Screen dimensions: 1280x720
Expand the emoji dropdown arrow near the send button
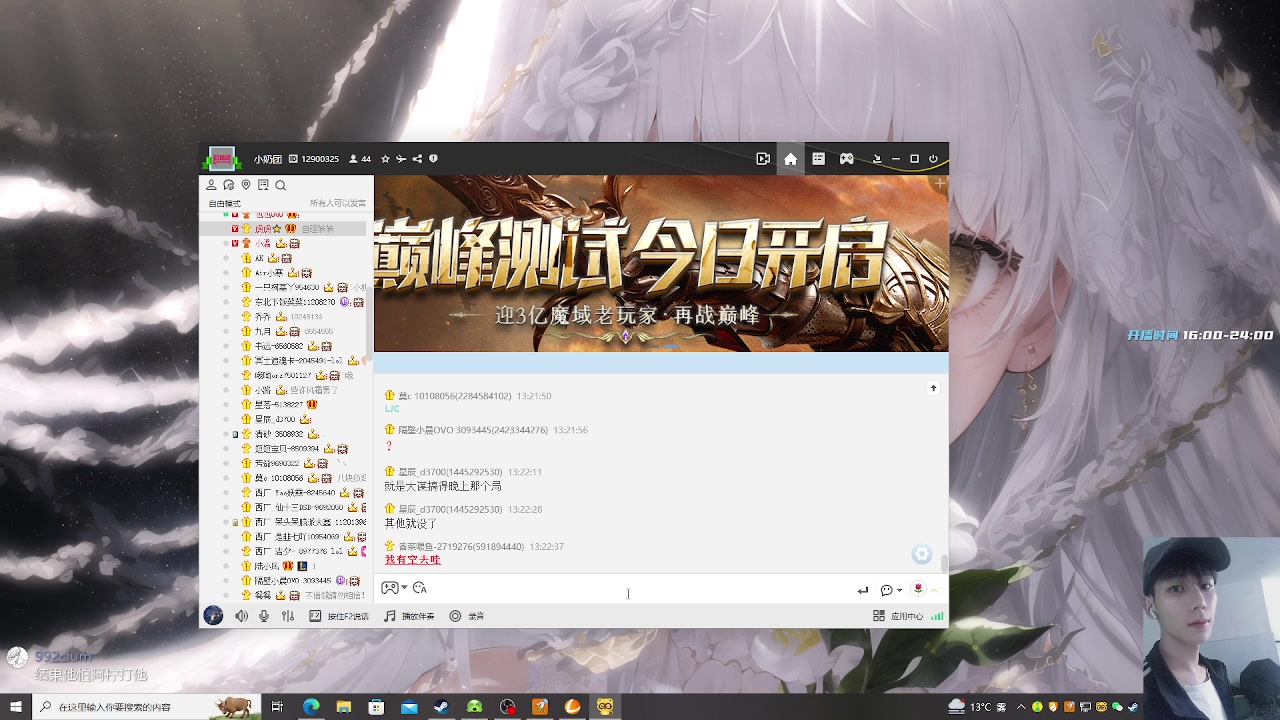[x=898, y=590]
